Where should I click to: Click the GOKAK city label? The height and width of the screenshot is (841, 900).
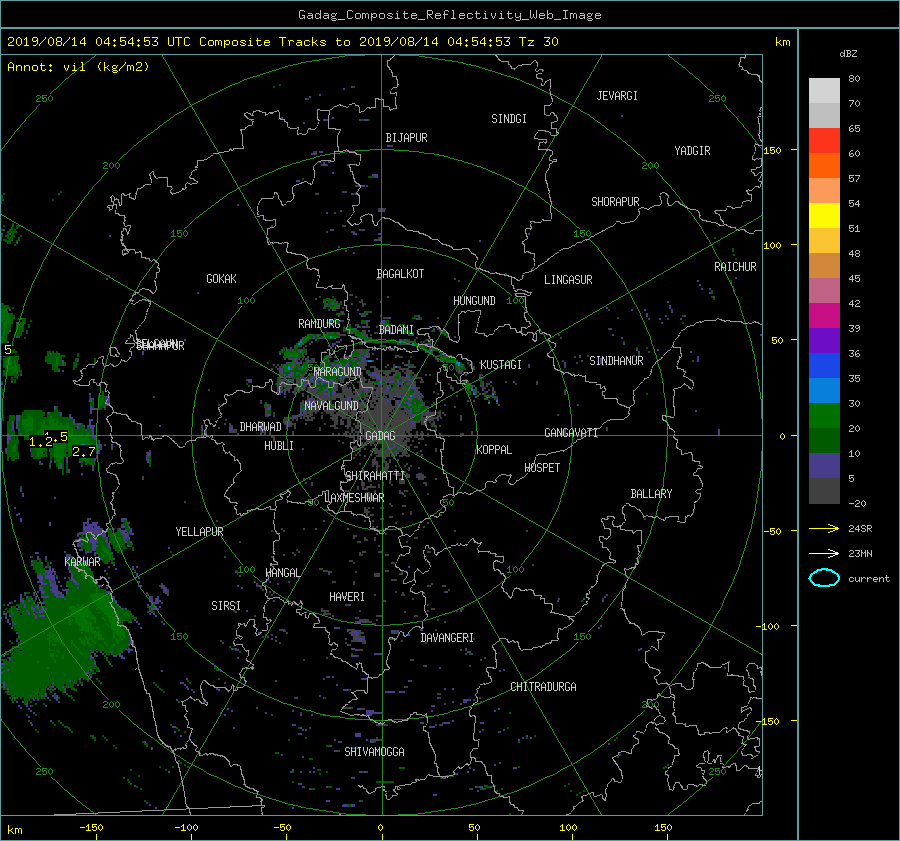coord(221,278)
